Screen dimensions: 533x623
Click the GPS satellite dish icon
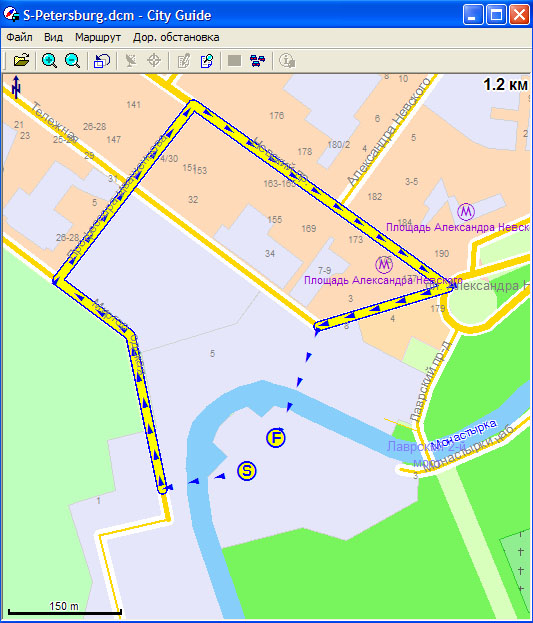click(x=131, y=60)
